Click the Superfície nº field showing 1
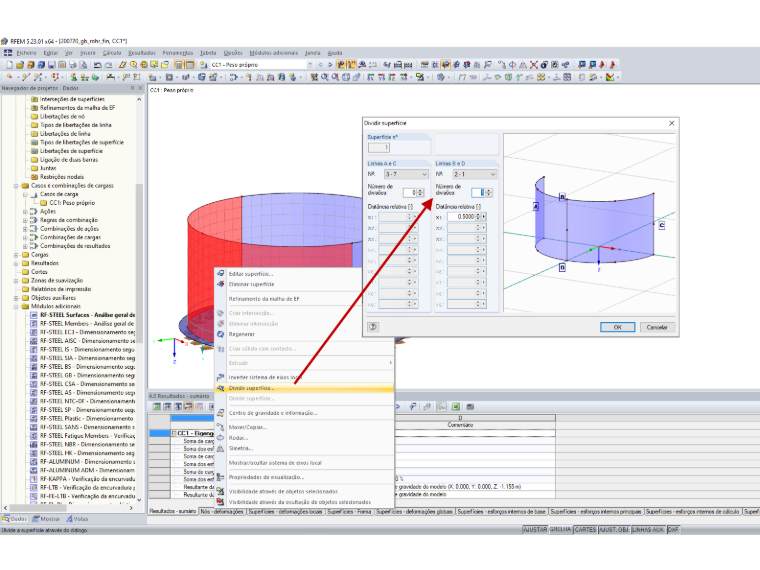 coord(379,148)
